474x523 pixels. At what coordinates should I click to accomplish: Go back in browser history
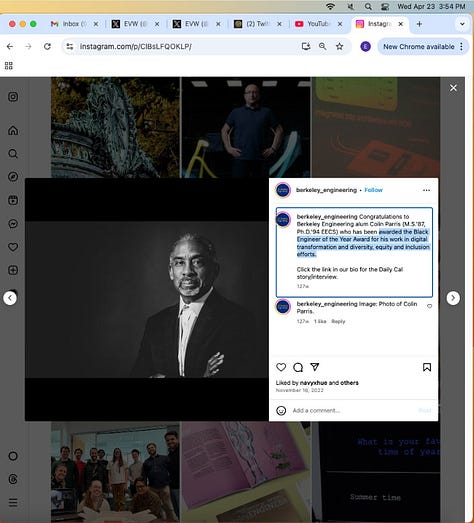click(x=10, y=46)
